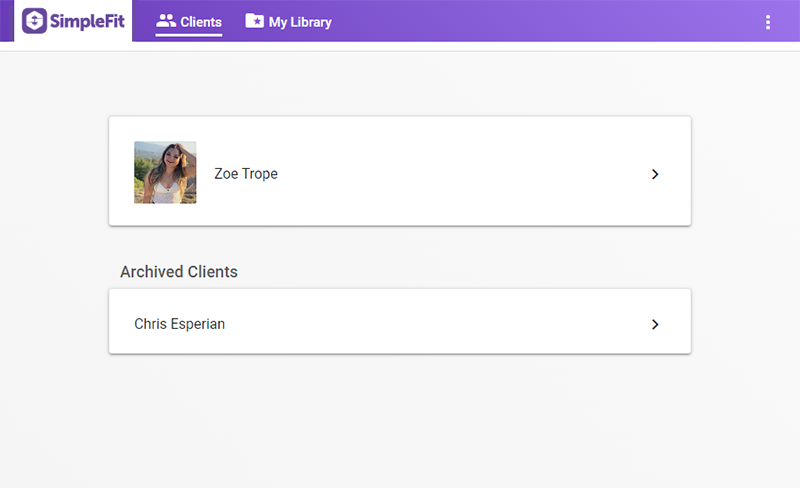Viewport: 800px width, 488px height.
Task: Click empty space inside Zoe Trope's card
Action: coord(450,174)
